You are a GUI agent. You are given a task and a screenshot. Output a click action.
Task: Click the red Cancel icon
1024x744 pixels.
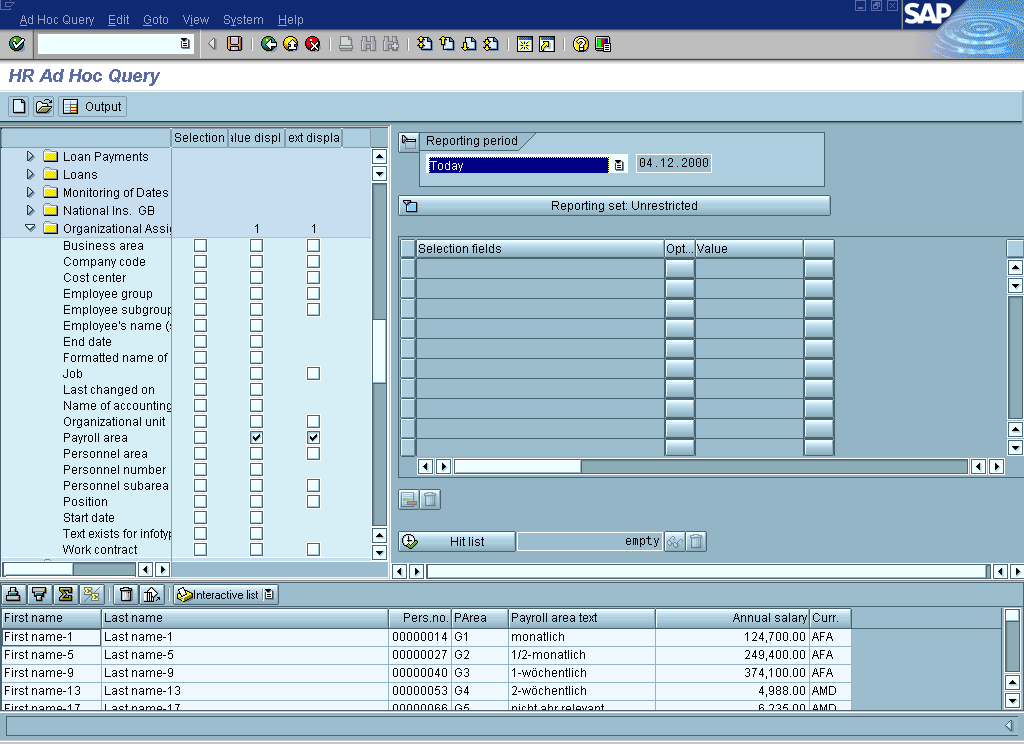313,44
